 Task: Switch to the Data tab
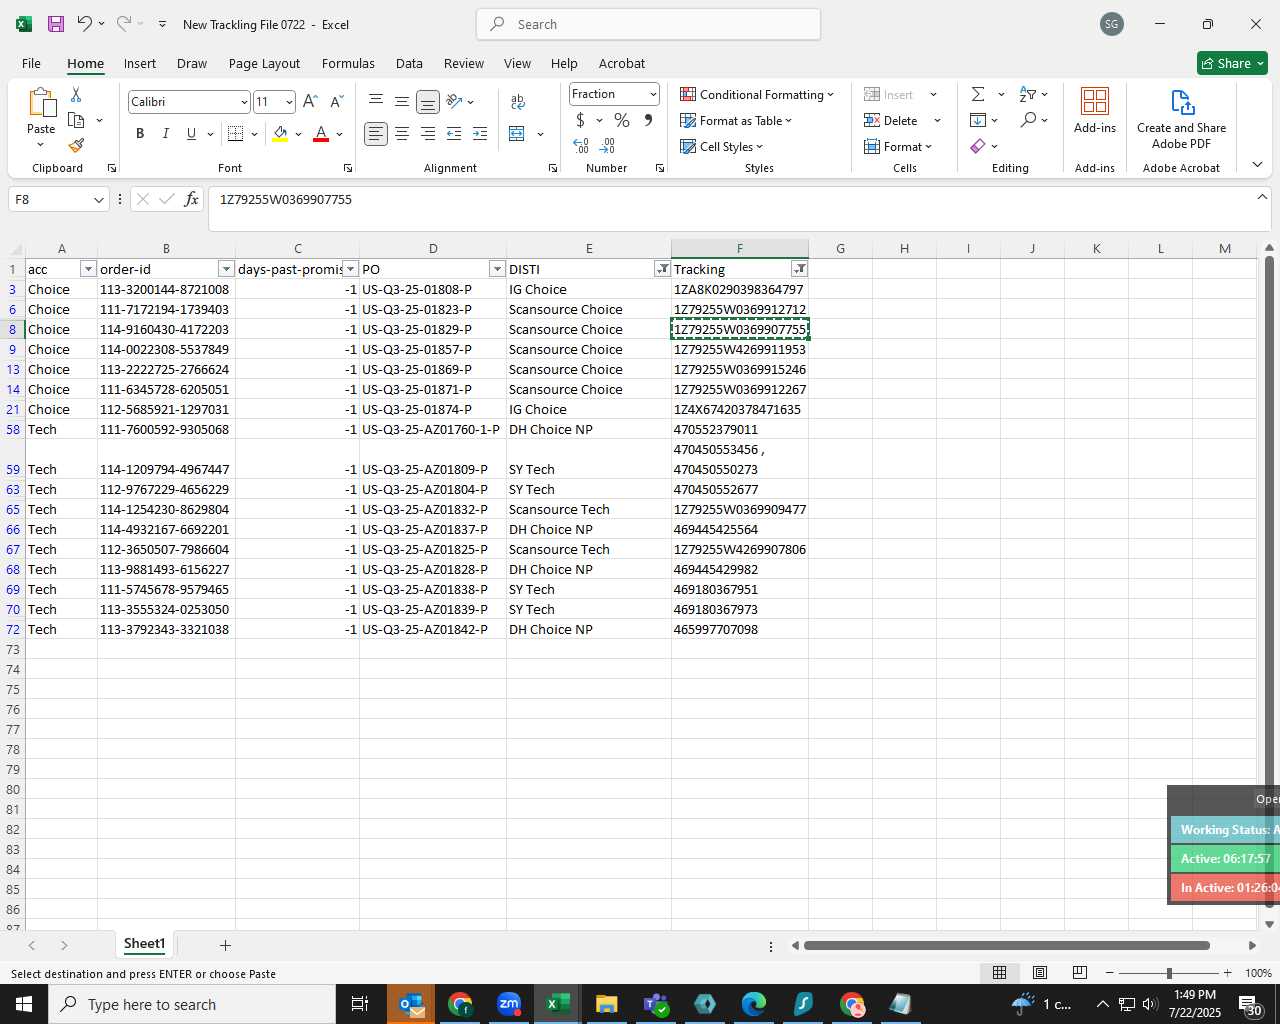409,63
